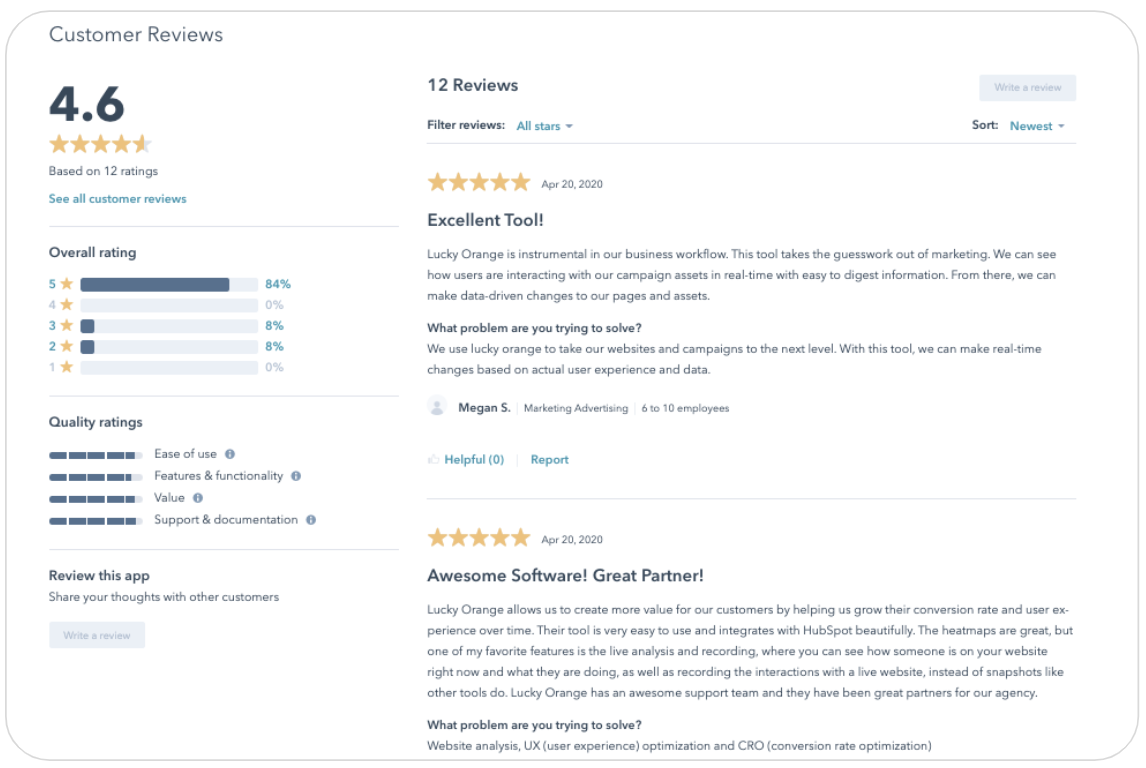The height and width of the screenshot is (768, 1146).
Task: Select the 3 star rating bar
Action: tap(169, 326)
